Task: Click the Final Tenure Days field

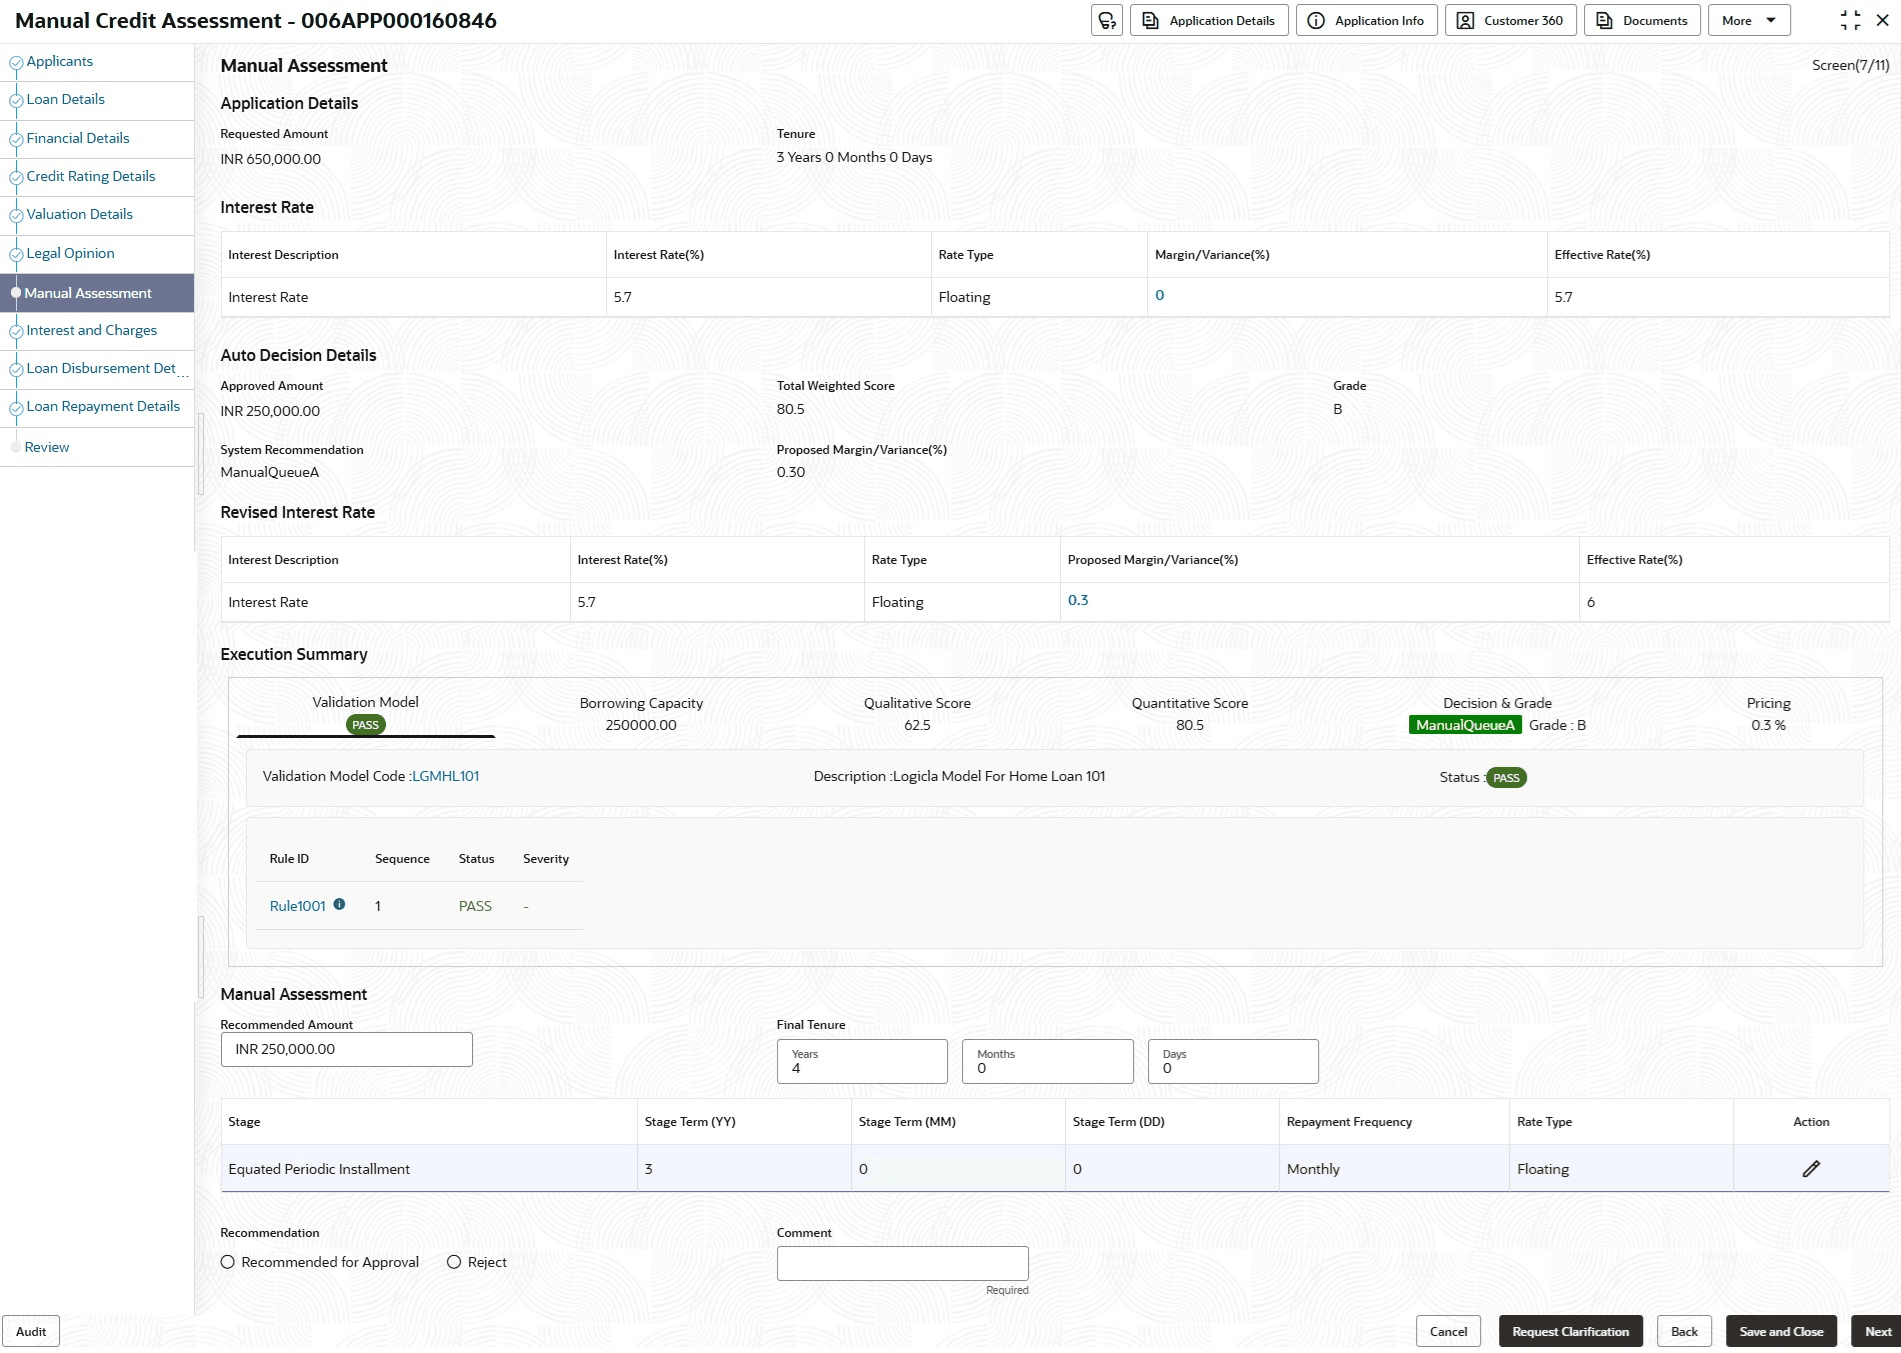Action: click(x=1233, y=1061)
